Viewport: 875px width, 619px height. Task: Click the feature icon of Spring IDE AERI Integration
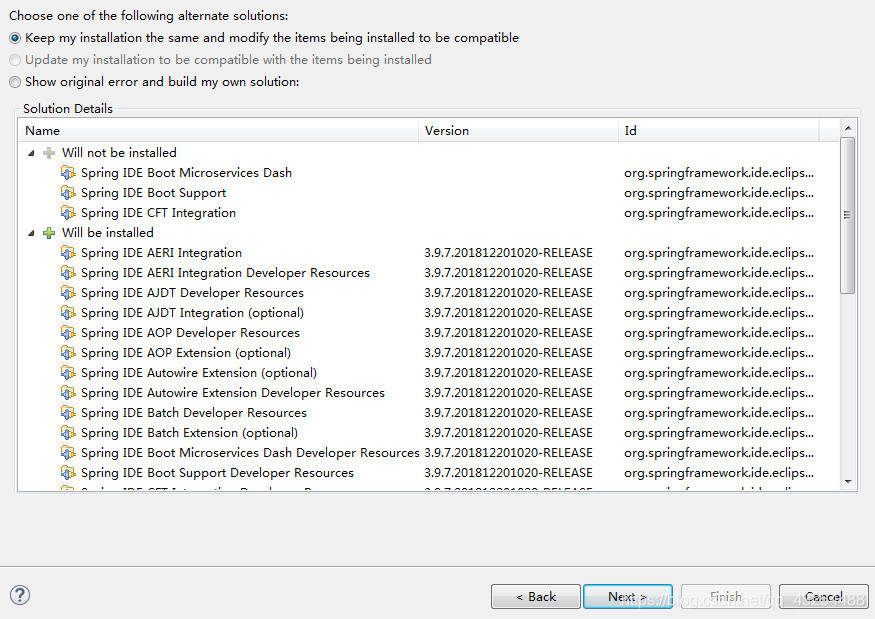coord(68,253)
